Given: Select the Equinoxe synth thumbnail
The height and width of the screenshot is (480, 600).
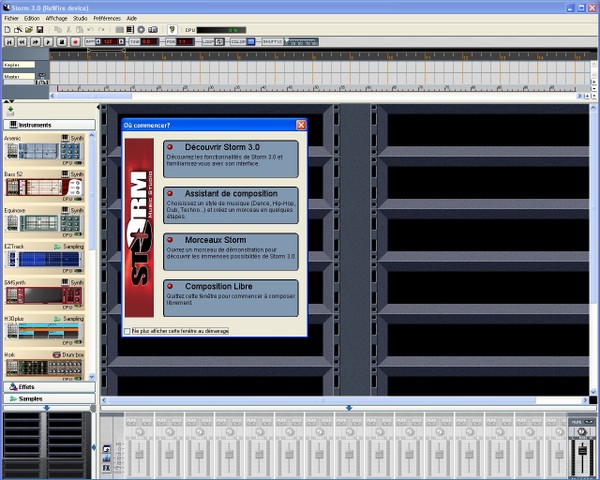Looking at the screenshot, I should pyautogui.click(x=44, y=224).
